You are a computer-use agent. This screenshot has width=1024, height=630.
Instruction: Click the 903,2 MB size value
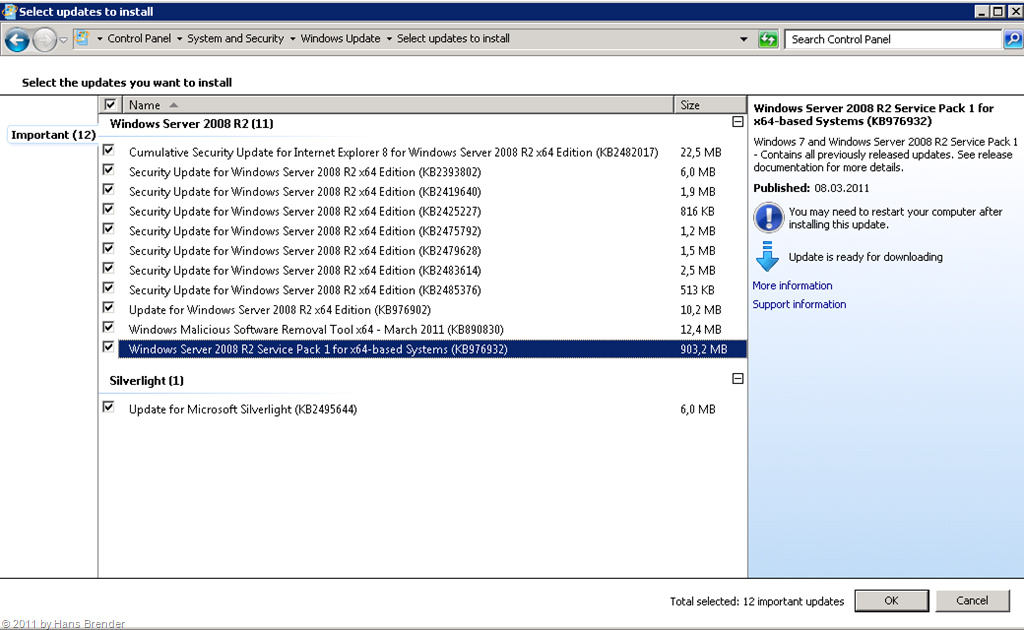[x=703, y=349]
